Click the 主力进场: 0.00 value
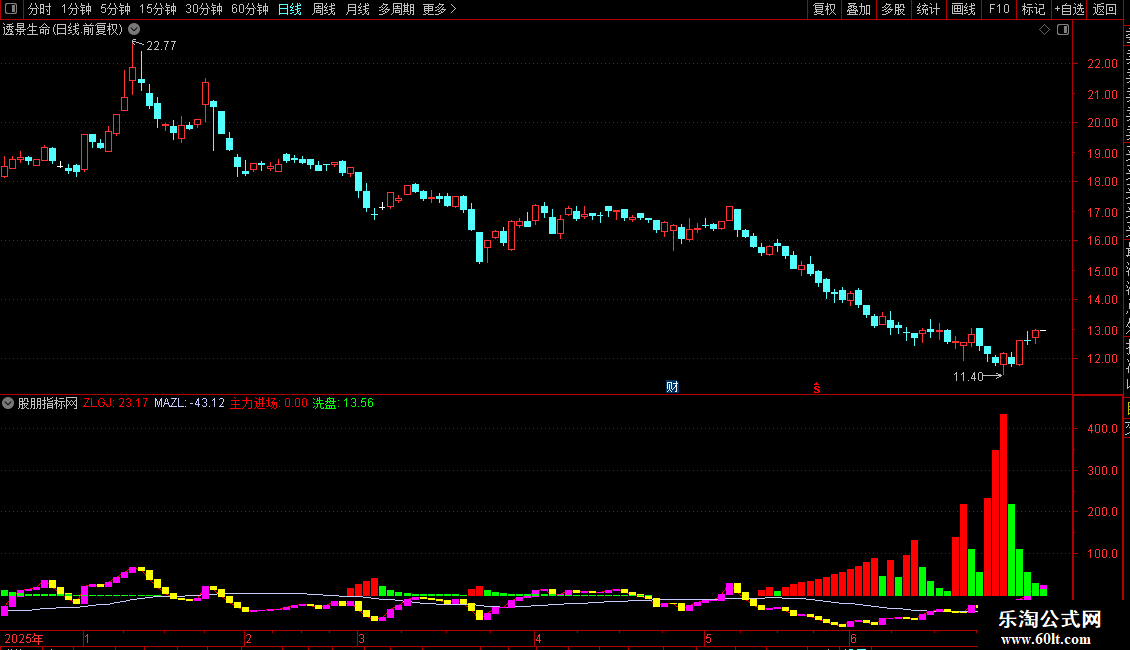This screenshot has height=650, width=1130. coord(269,403)
